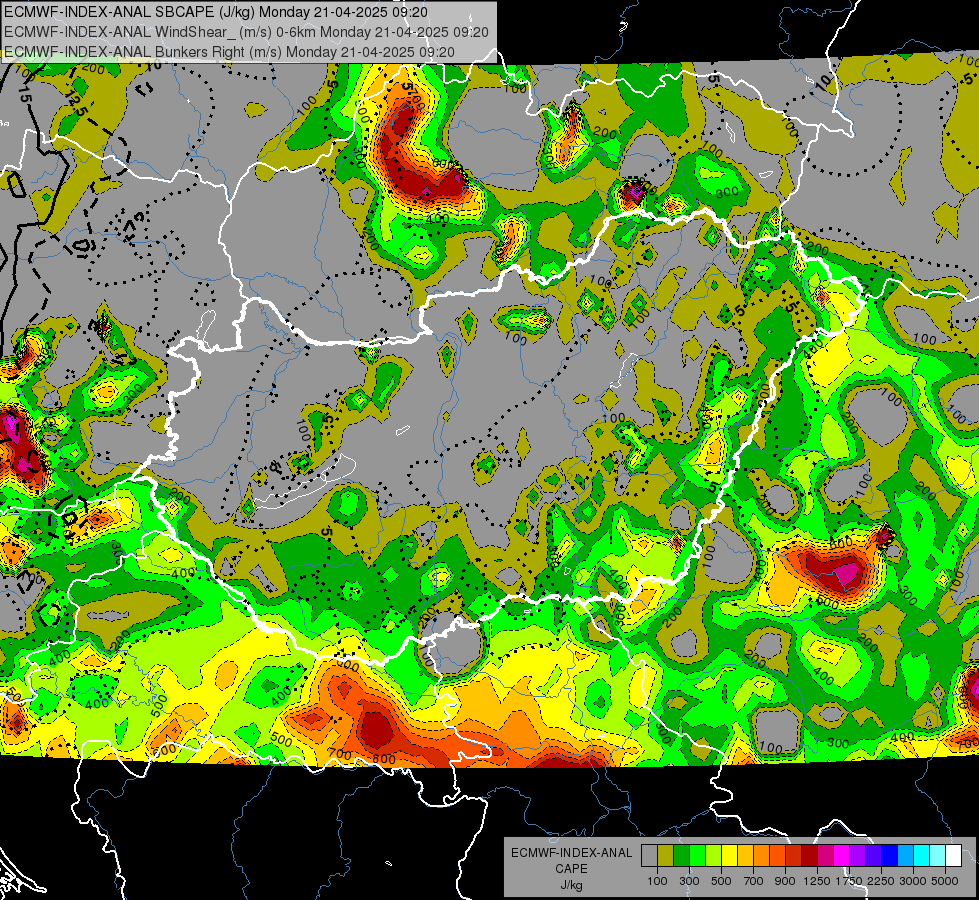Image resolution: width=979 pixels, height=900 pixels.
Task: Click the 'CAPE' label in the legend
Action: coord(571,869)
